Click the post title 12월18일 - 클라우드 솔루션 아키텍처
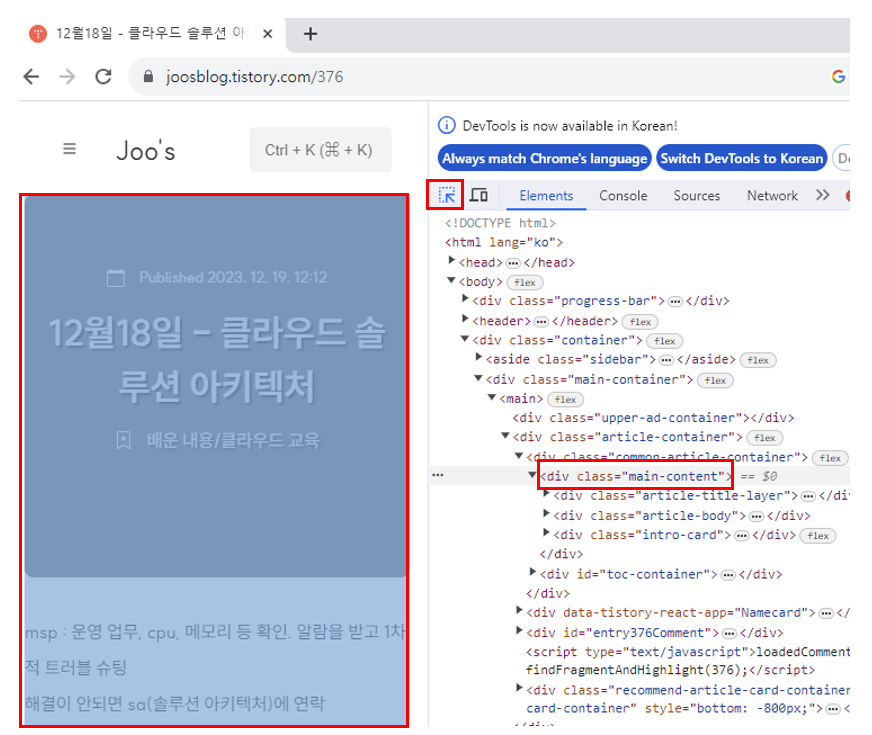872x735 pixels. [x=217, y=359]
